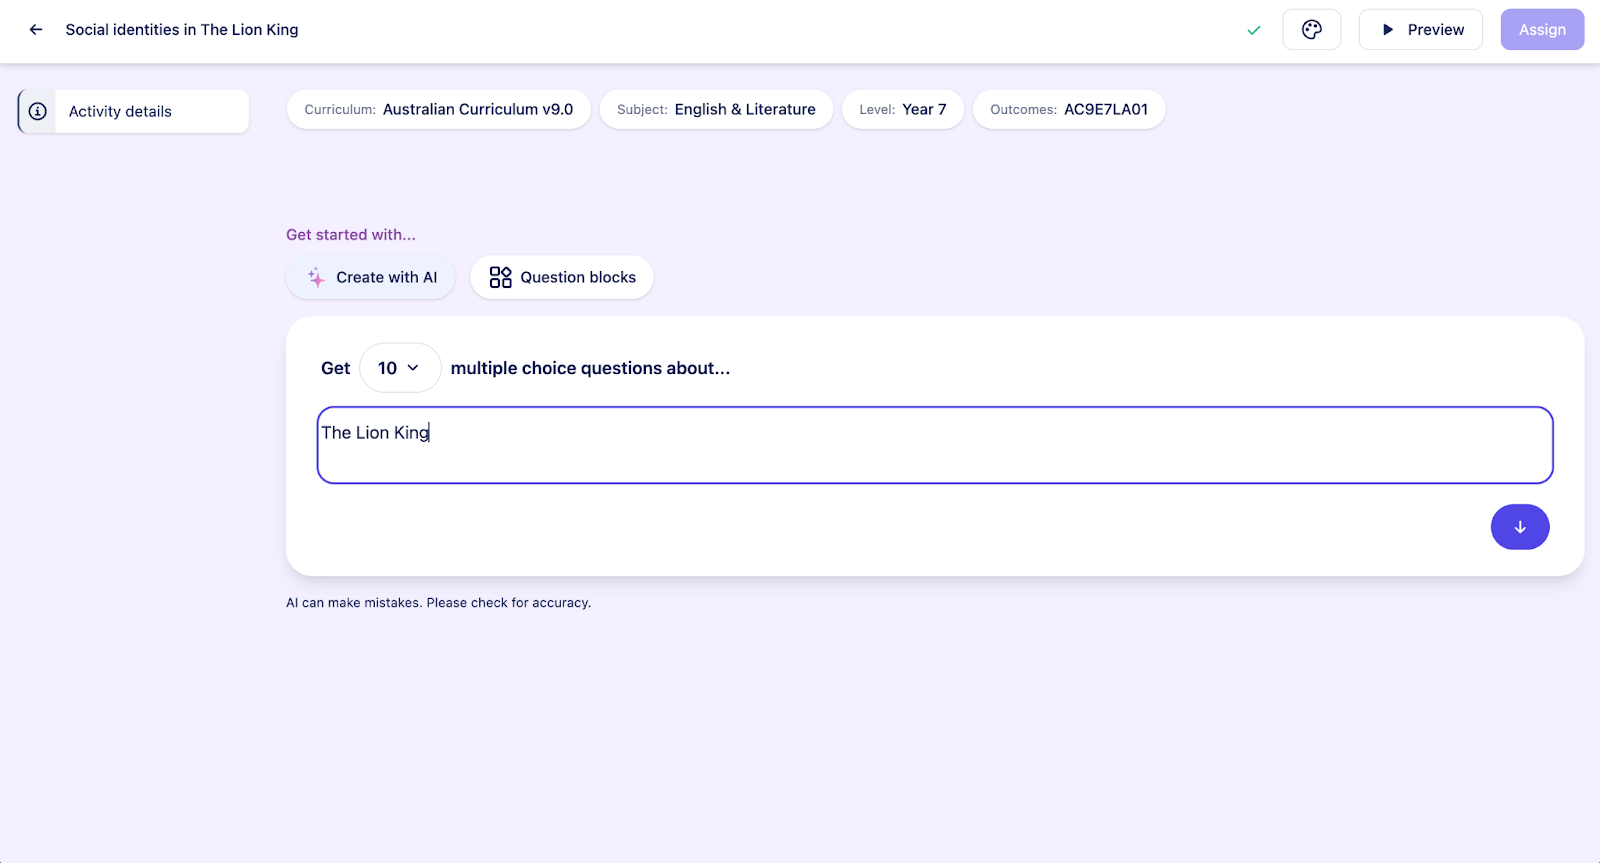Click the Get started with... heading
The image size is (1600, 863).
click(351, 235)
